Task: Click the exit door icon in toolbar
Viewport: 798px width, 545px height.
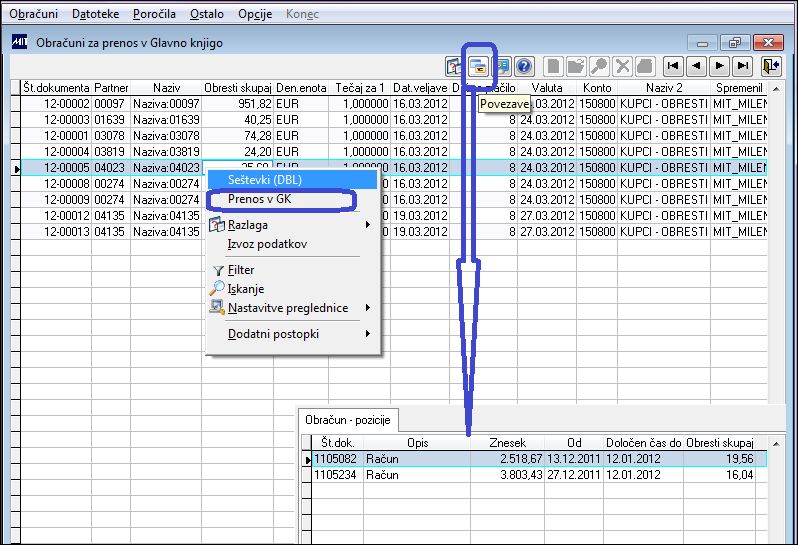Action: (x=771, y=66)
